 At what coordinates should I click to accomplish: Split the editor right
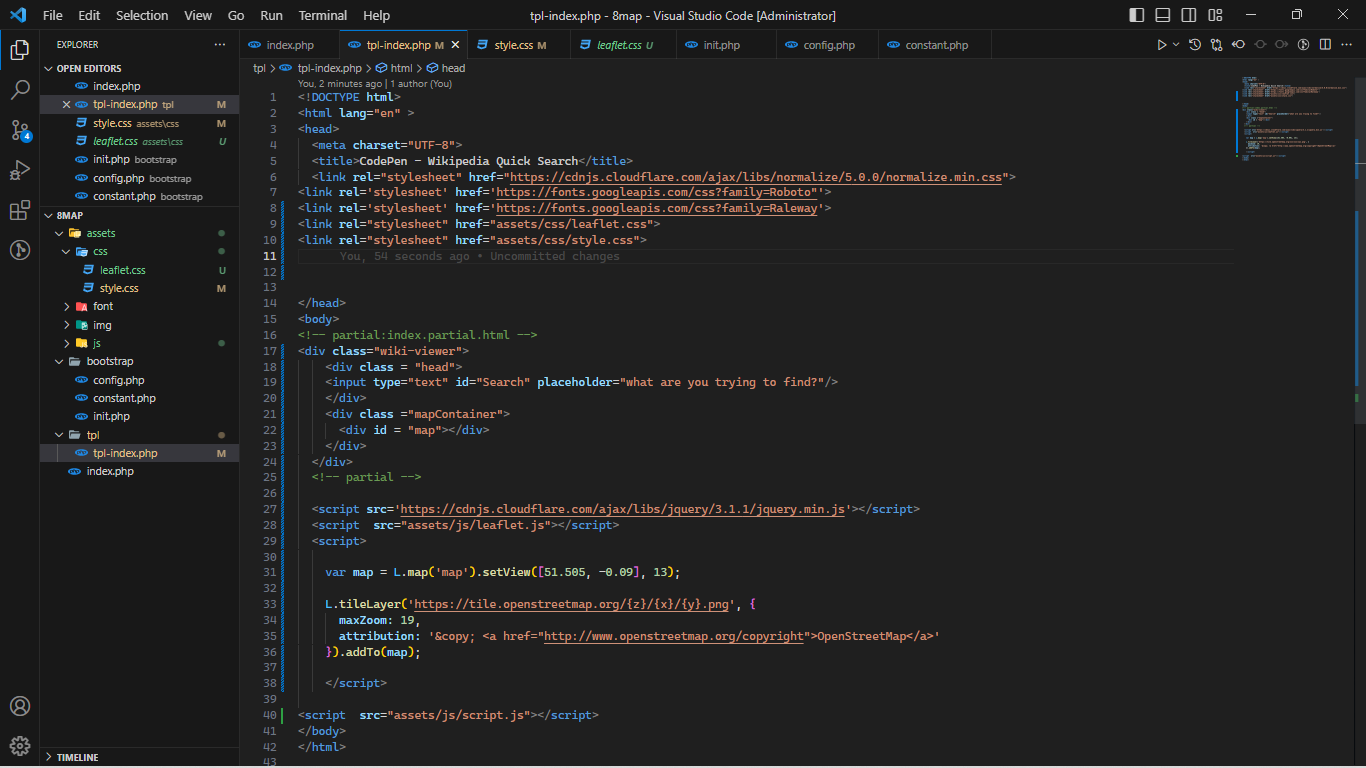tap(1325, 45)
